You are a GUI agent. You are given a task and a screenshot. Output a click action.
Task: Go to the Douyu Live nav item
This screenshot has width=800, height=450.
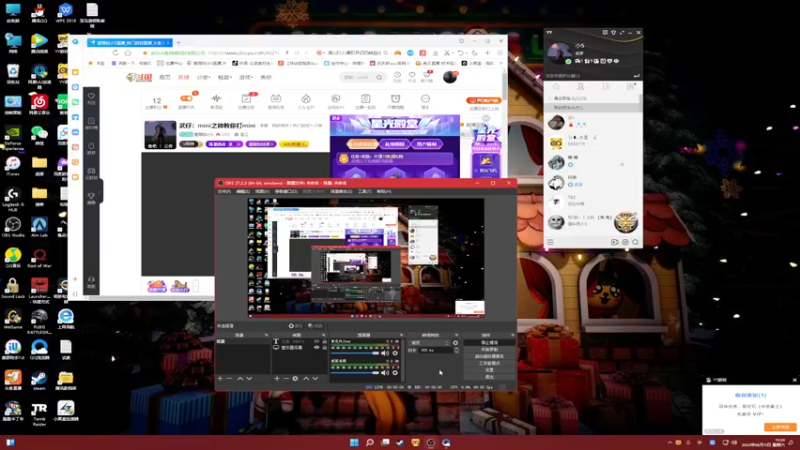(x=183, y=78)
